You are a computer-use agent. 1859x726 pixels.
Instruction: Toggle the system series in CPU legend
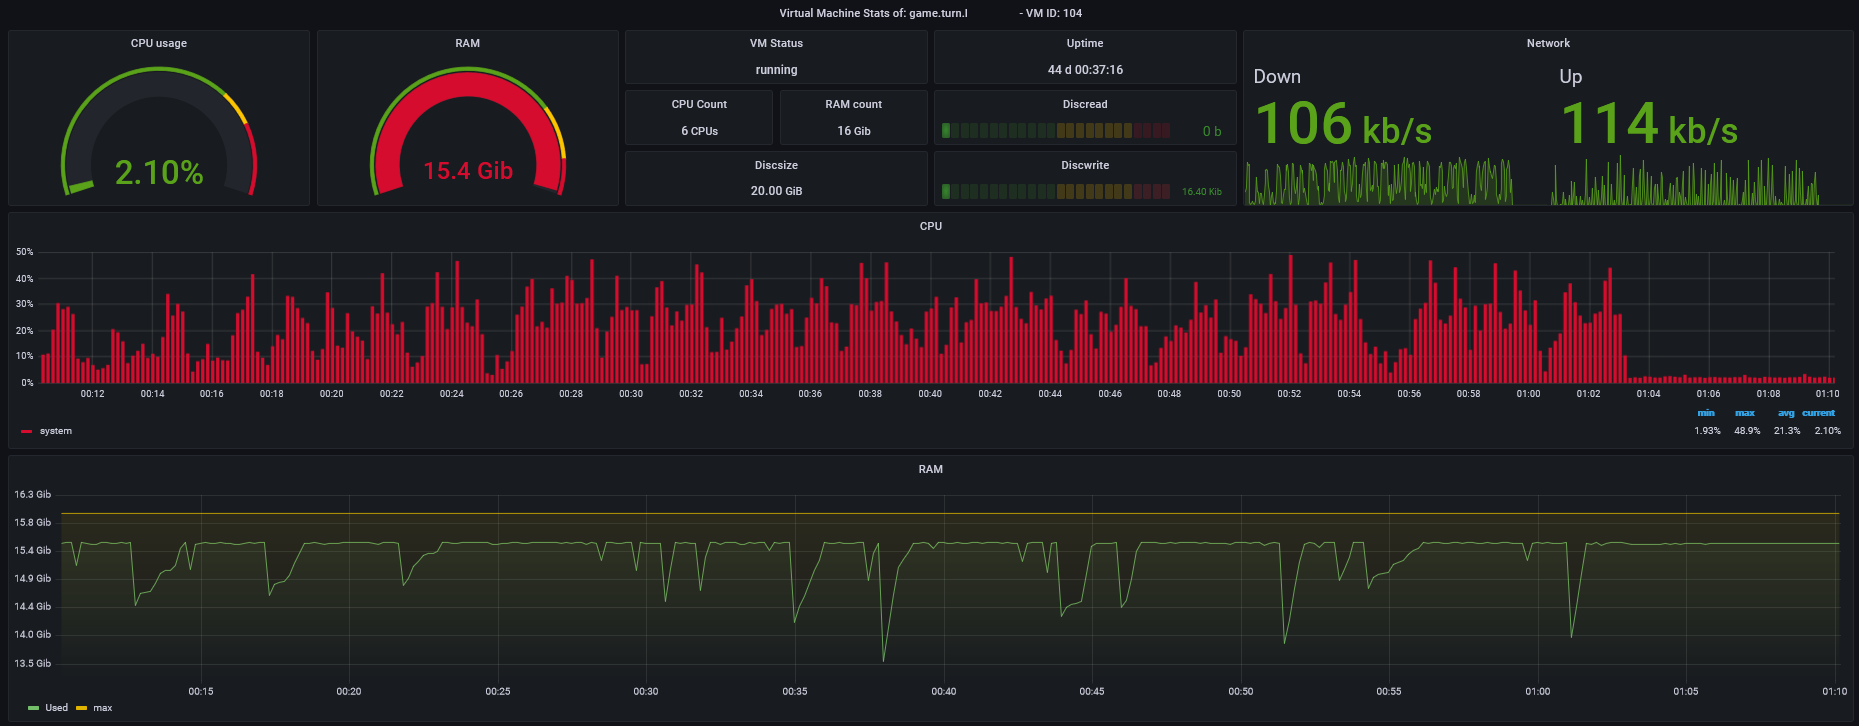tap(56, 431)
